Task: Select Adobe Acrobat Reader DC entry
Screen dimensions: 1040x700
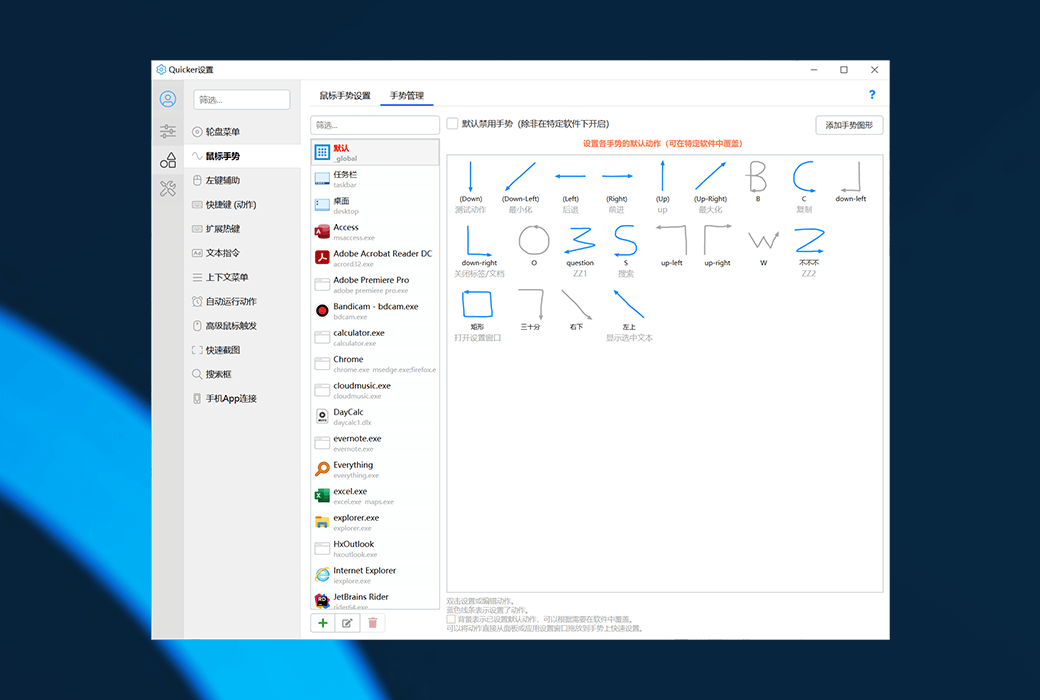Action: click(x=375, y=258)
